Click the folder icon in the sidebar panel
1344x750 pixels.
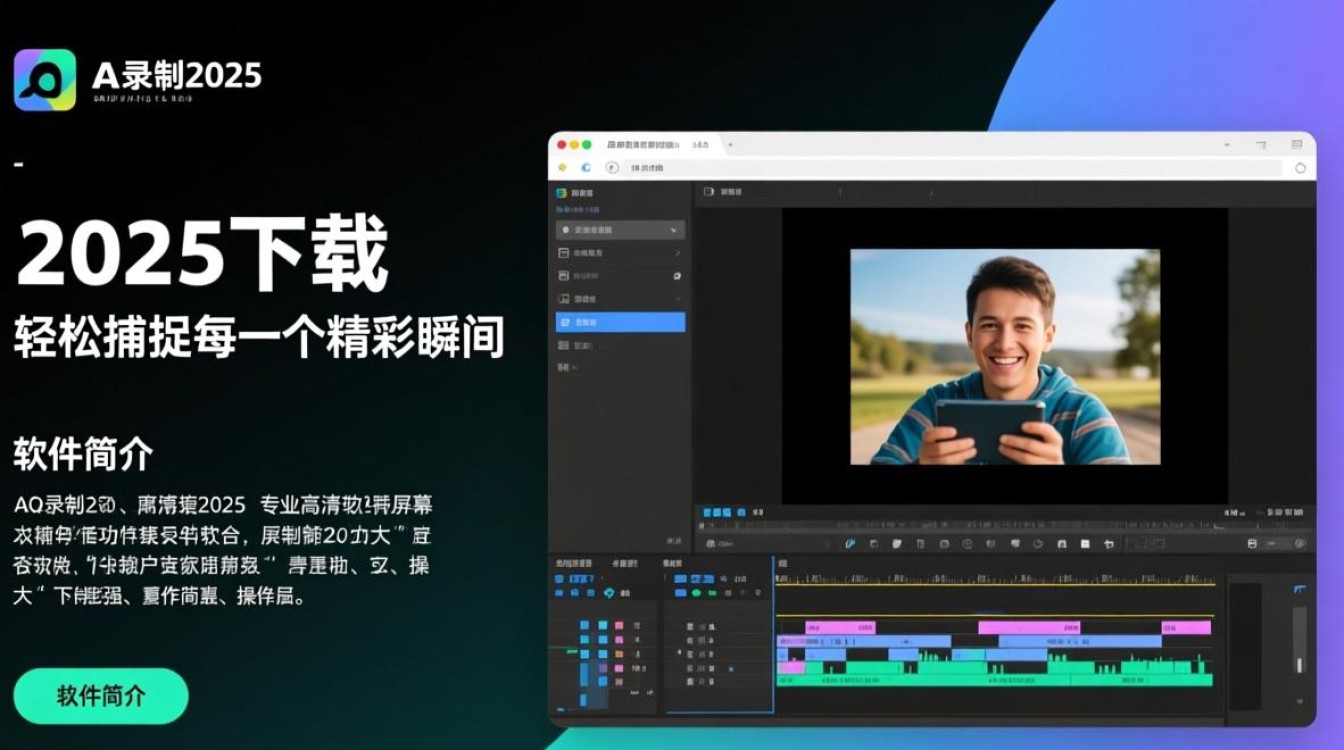(x=563, y=252)
